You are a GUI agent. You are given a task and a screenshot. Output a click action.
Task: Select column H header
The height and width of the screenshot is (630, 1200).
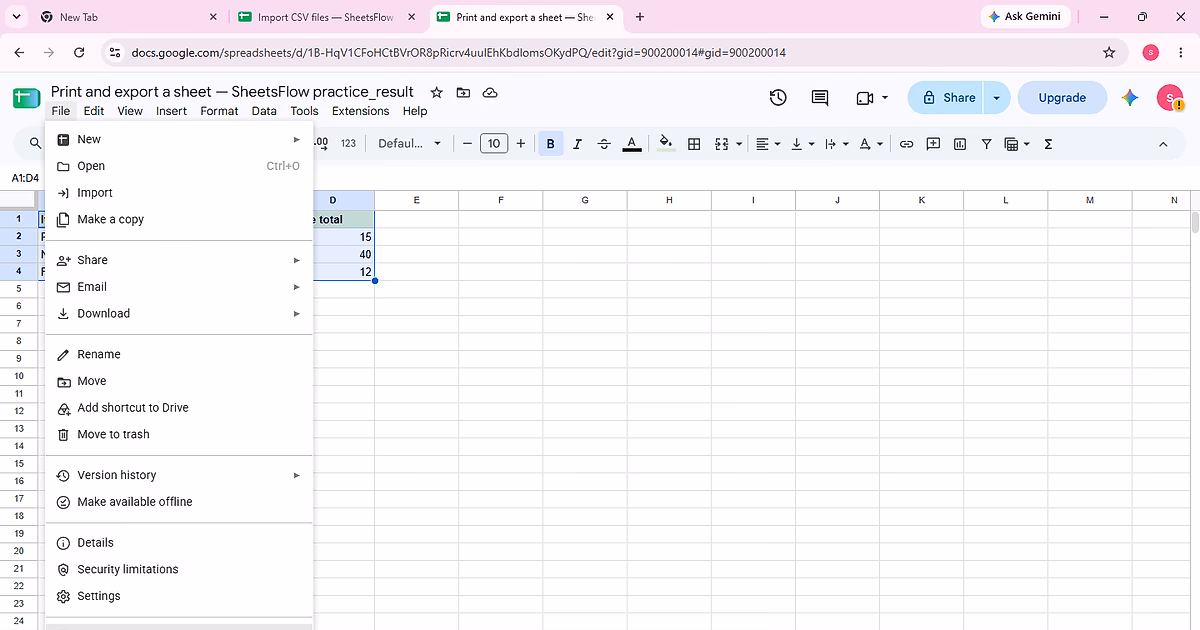tap(669, 200)
